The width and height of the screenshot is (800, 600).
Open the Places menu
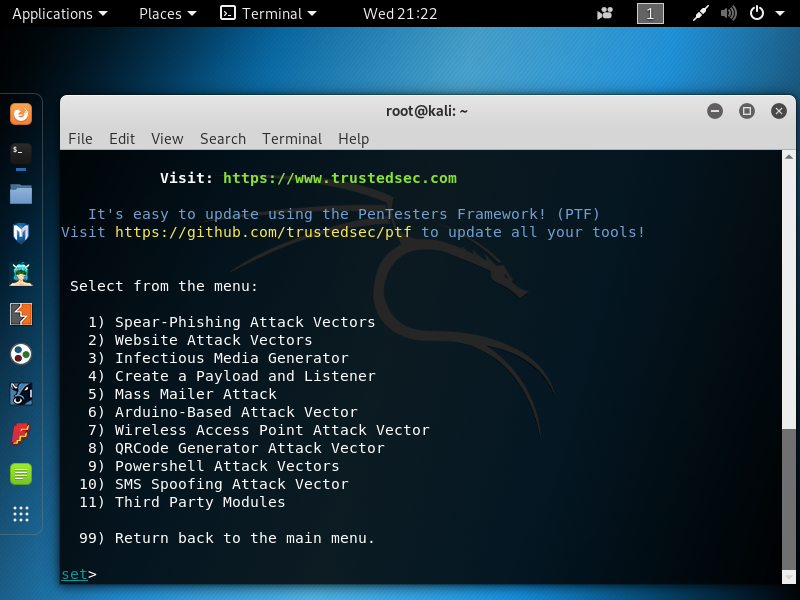[167, 14]
